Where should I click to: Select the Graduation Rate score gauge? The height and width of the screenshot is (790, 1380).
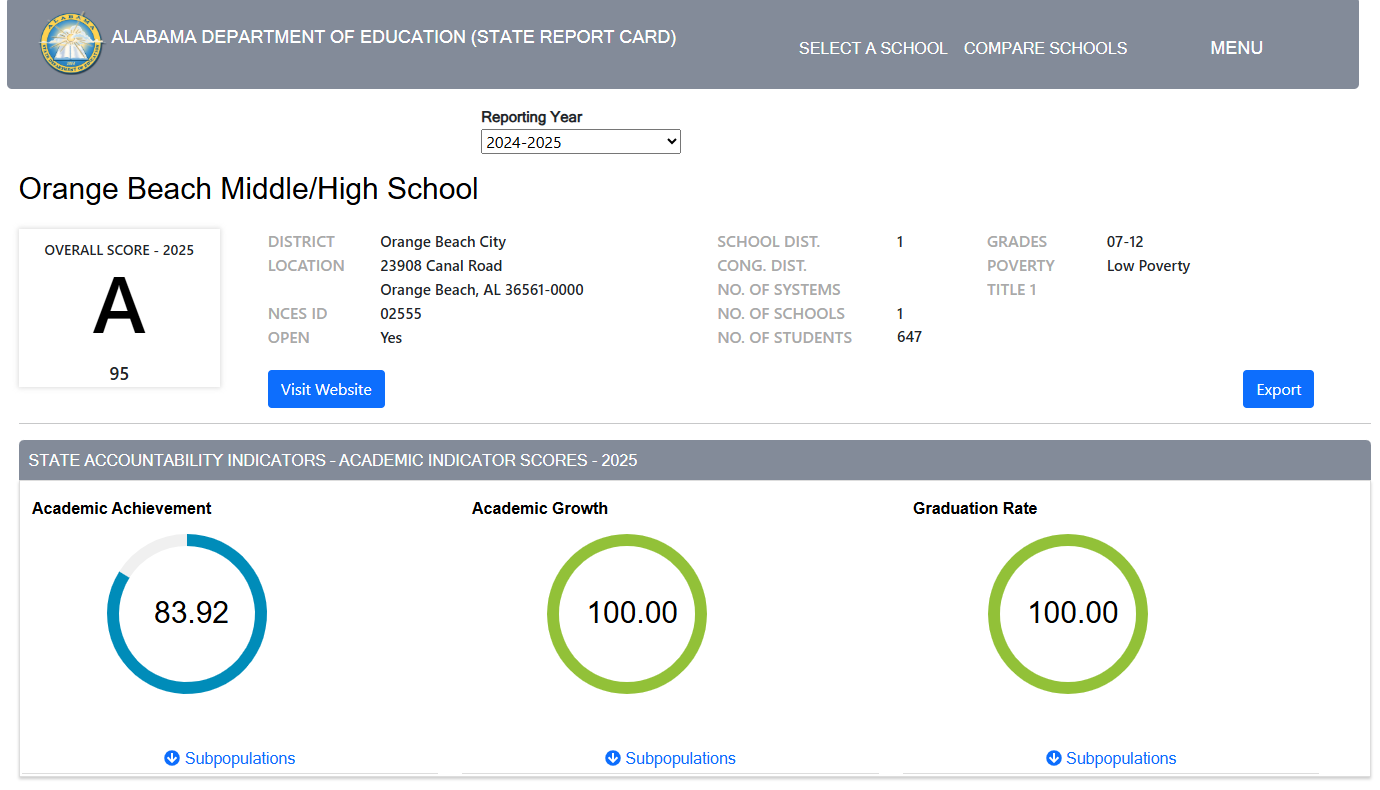1067,614
